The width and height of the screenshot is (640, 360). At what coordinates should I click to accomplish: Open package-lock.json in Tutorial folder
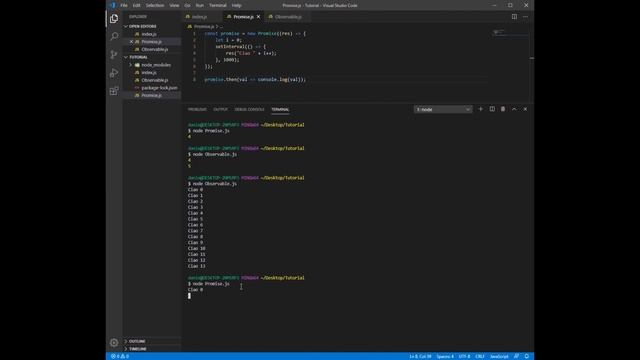click(x=152, y=88)
